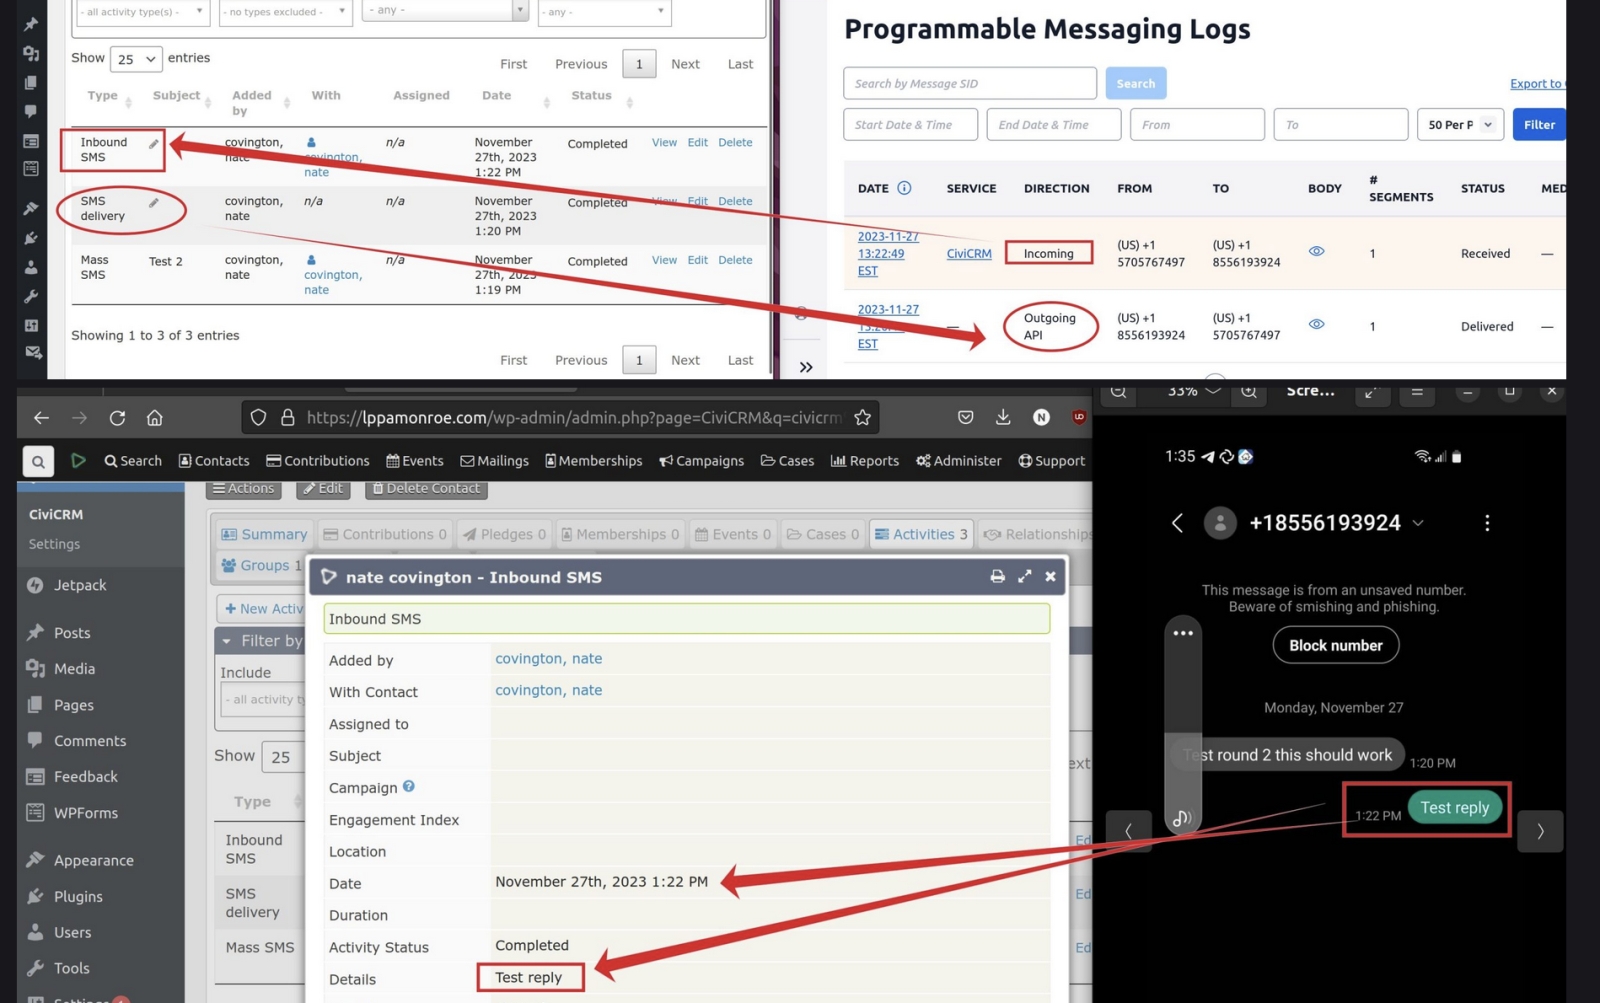Switch to the Activities tab
The height and width of the screenshot is (1003, 1600).
[x=920, y=535]
